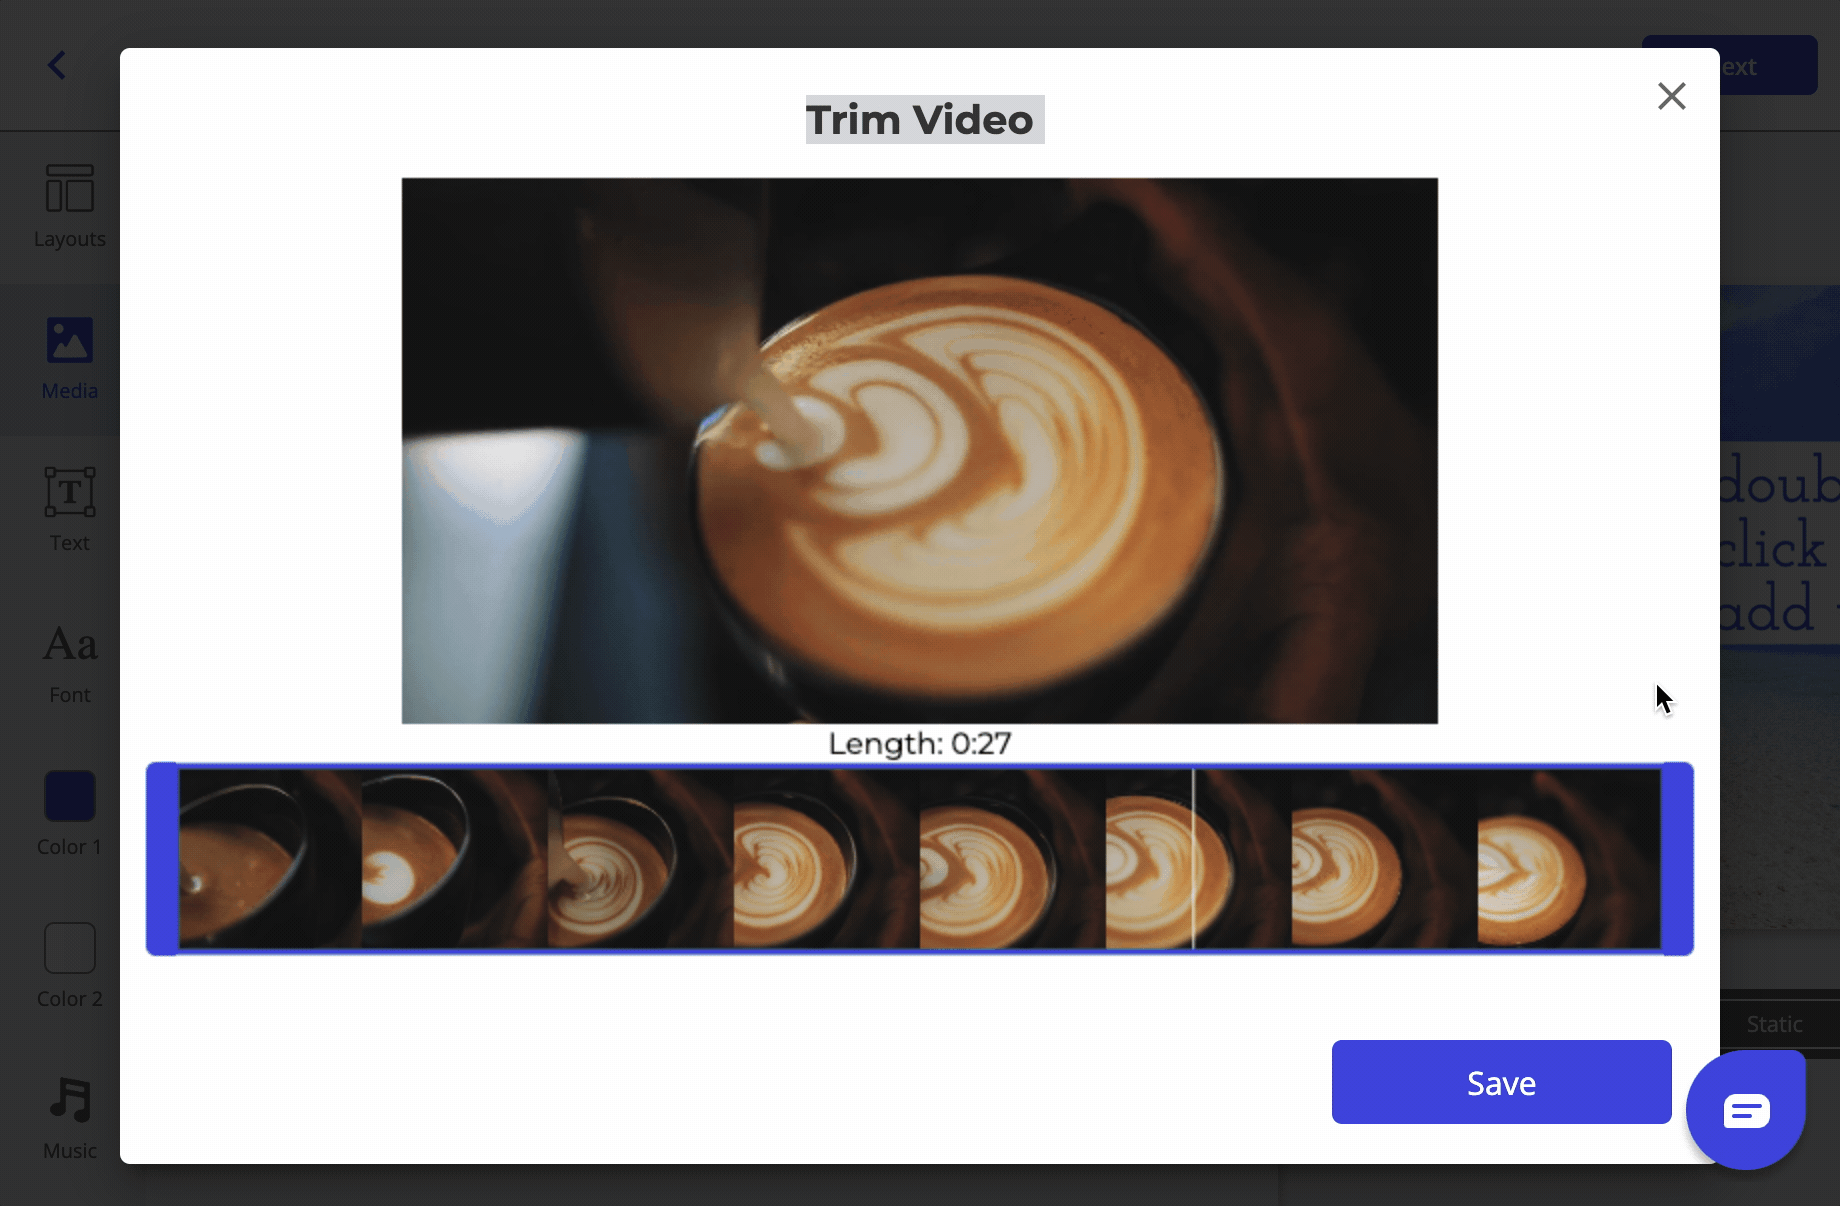Close the Trim Video dialog
The height and width of the screenshot is (1206, 1840).
pos(1671,96)
